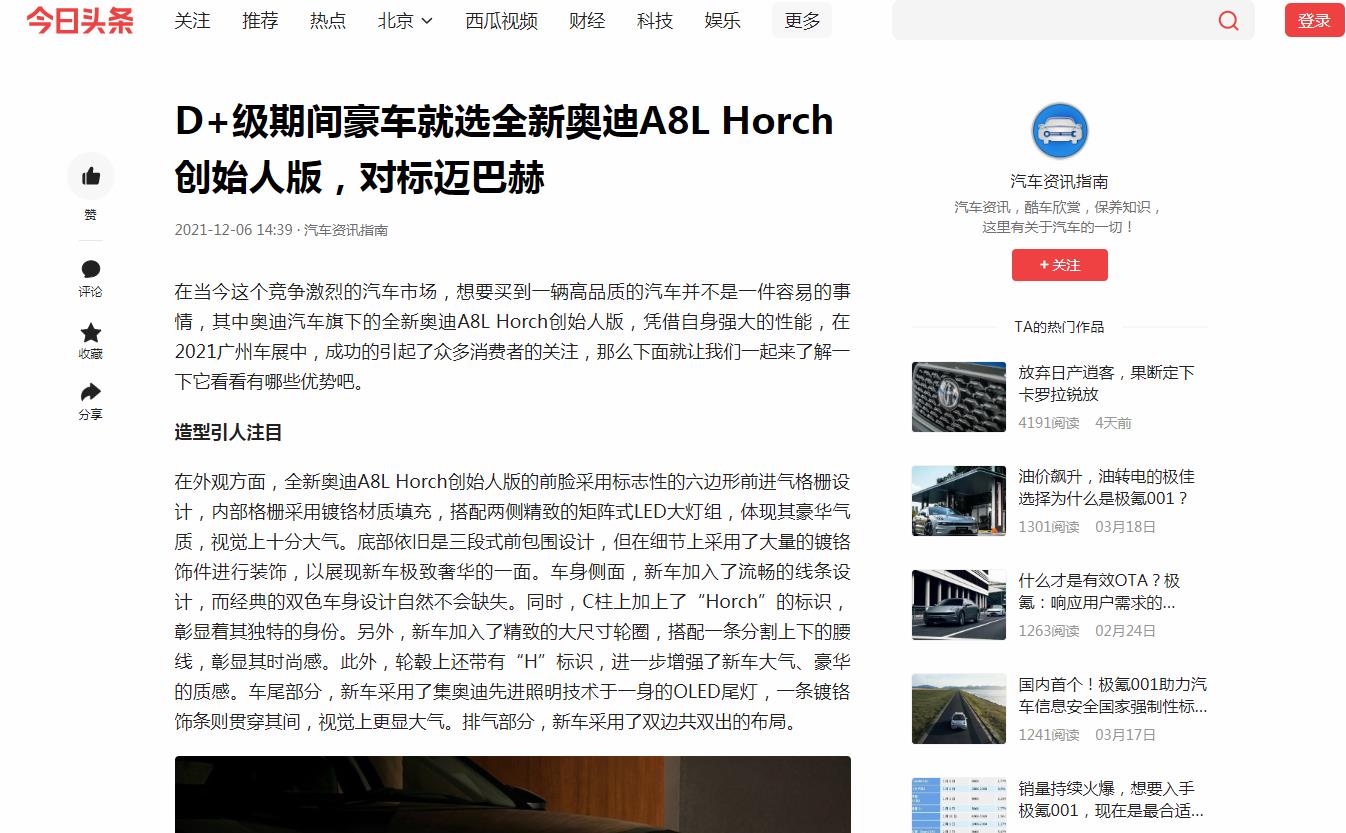The width and height of the screenshot is (1346, 833).
Task: Click the subheading 造型引人注目
Action: 228,432
